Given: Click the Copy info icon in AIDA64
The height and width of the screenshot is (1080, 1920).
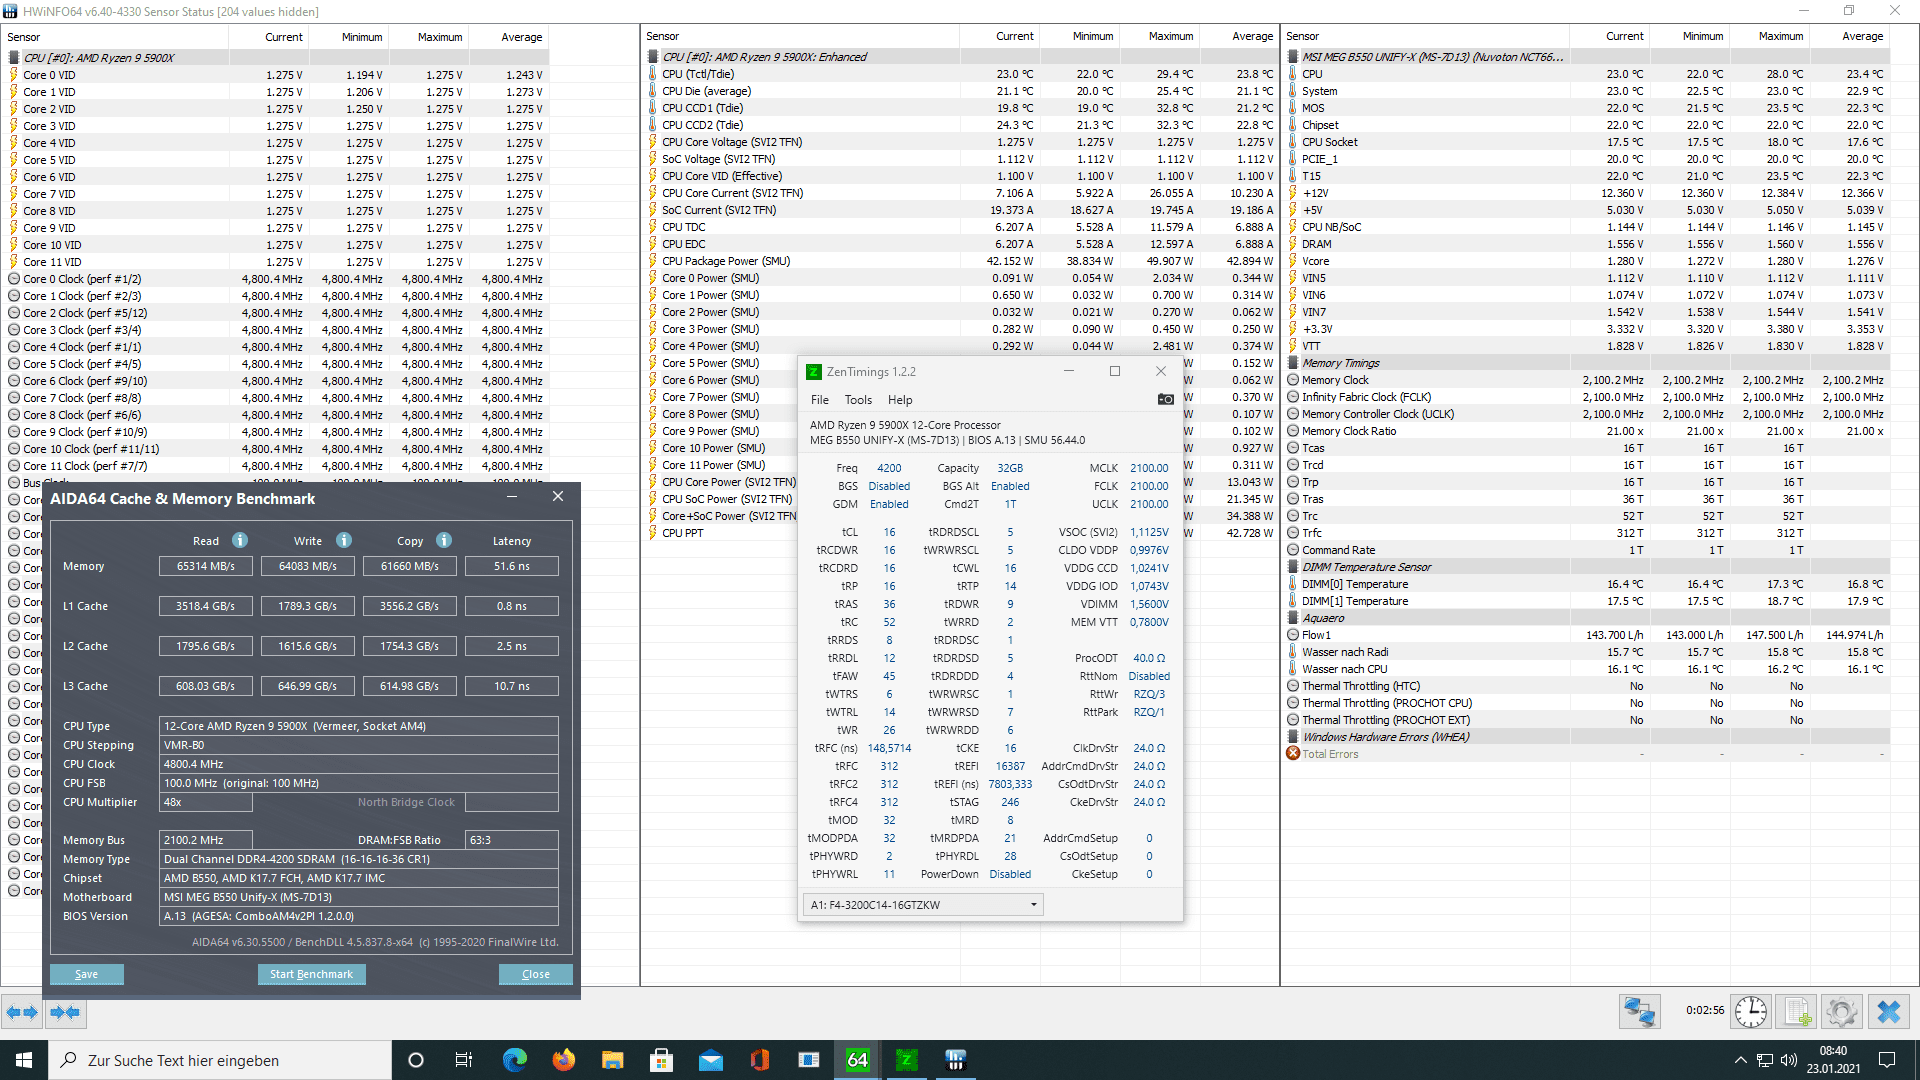Looking at the screenshot, I should pos(443,540).
